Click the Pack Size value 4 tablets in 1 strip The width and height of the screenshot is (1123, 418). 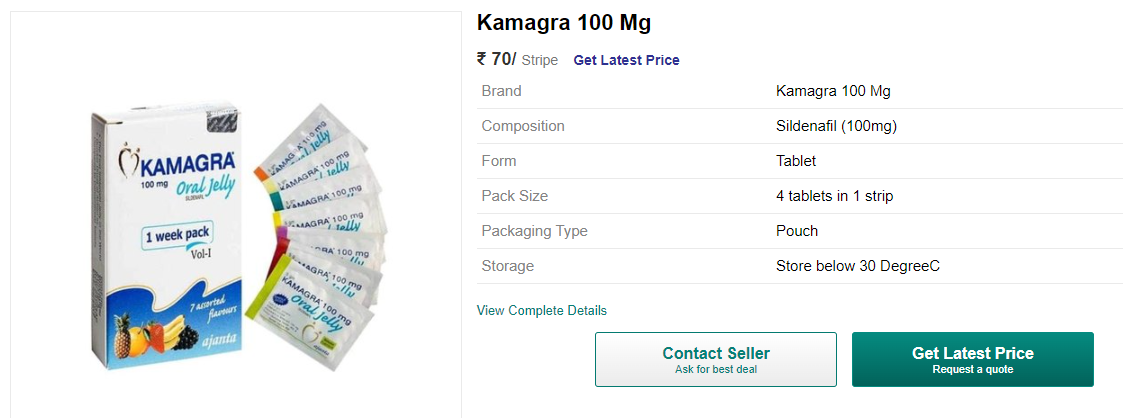point(834,196)
